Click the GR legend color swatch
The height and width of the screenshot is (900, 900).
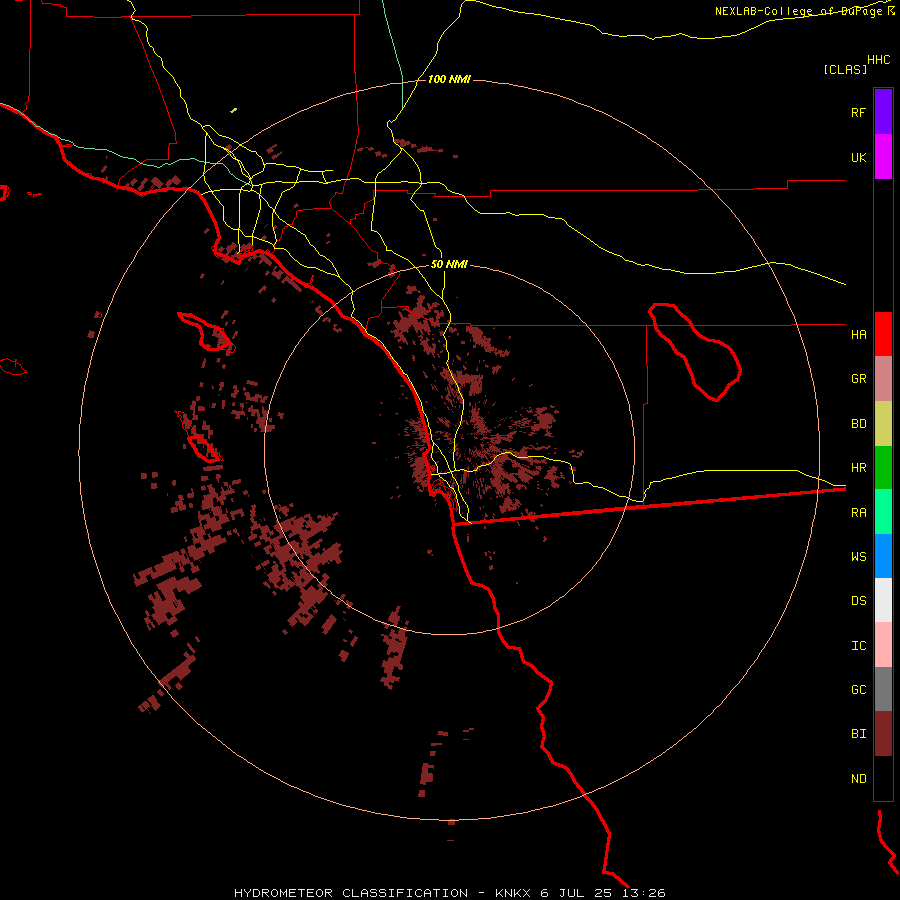coord(883,379)
